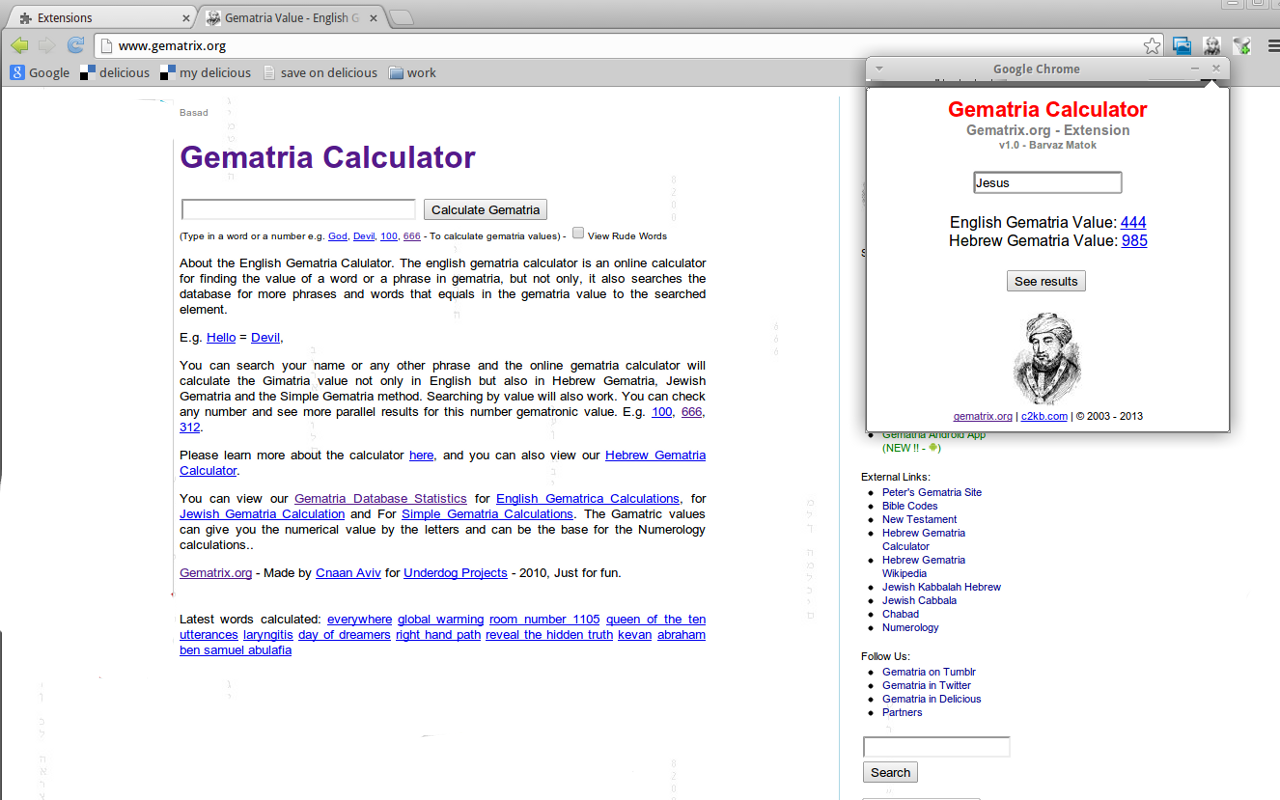This screenshot has width=1280, height=800.
Task: Open 'reveal the hidden truth' link
Action: click(x=549, y=635)
